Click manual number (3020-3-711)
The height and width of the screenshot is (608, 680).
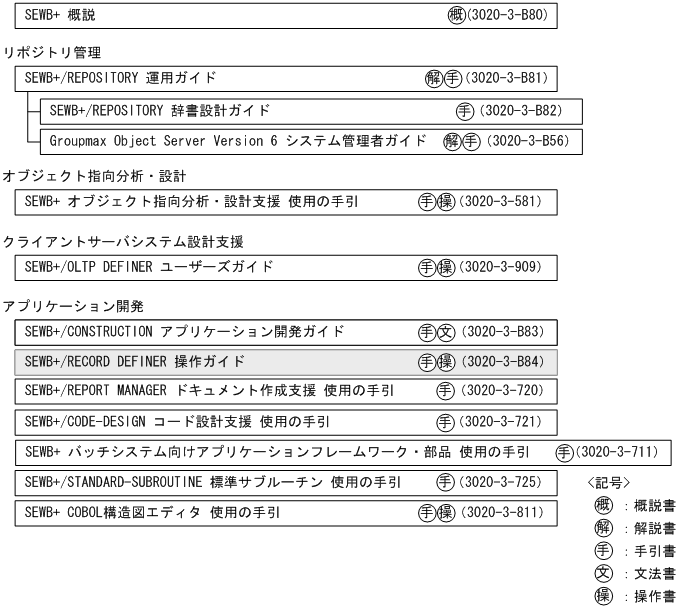coord(617,452)
